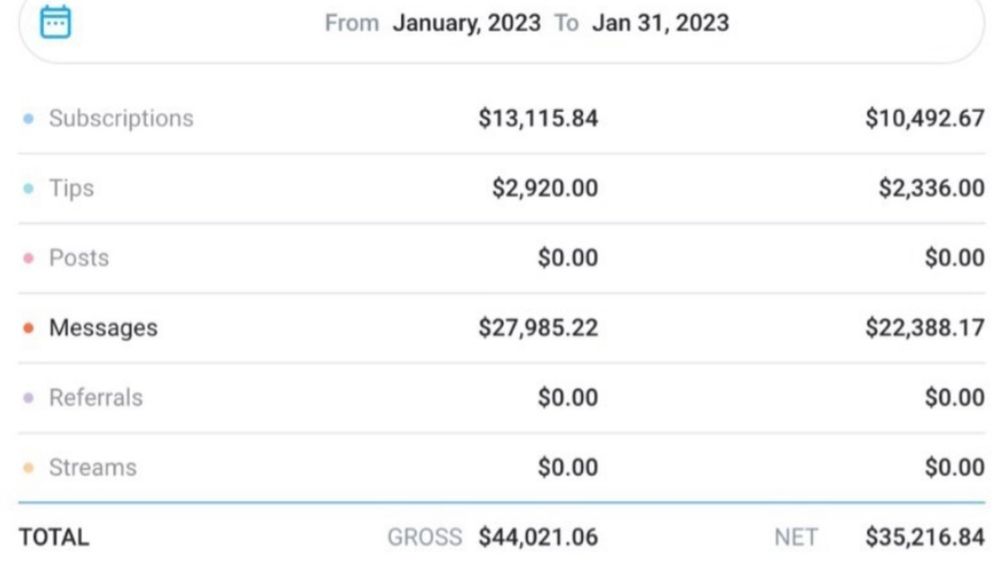Screen dimensions: 1000x562
Task: Click the yellow dot beside Streams
Action: 28,468
